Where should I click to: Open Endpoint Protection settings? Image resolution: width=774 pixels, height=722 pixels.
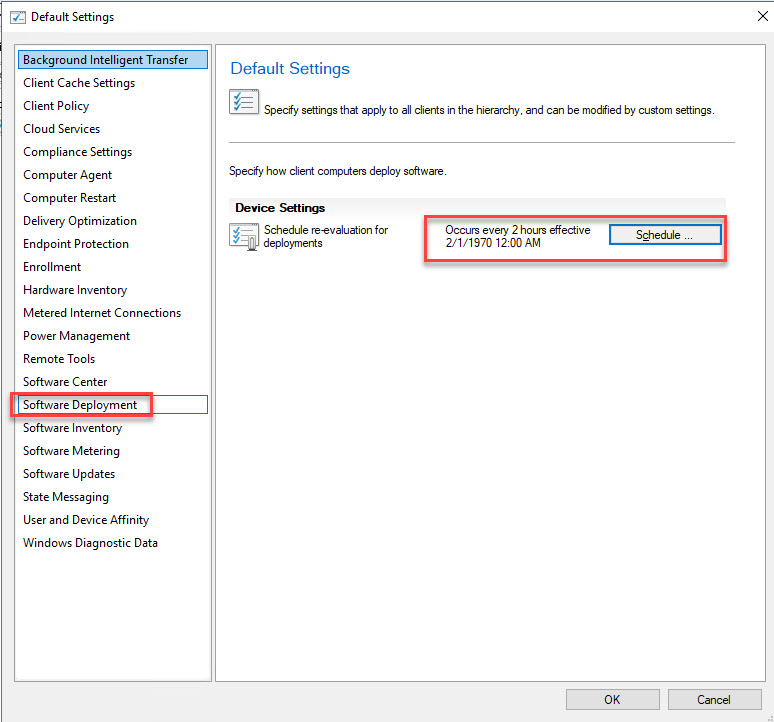click(x=76, y=244)
